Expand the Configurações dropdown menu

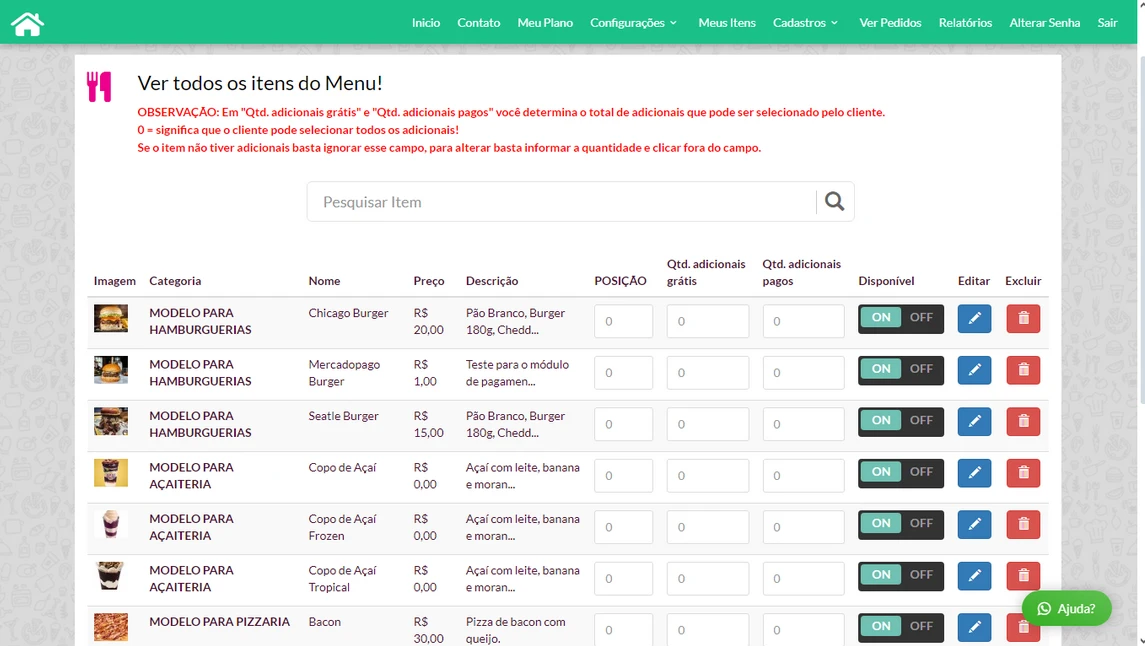(633, 23)
